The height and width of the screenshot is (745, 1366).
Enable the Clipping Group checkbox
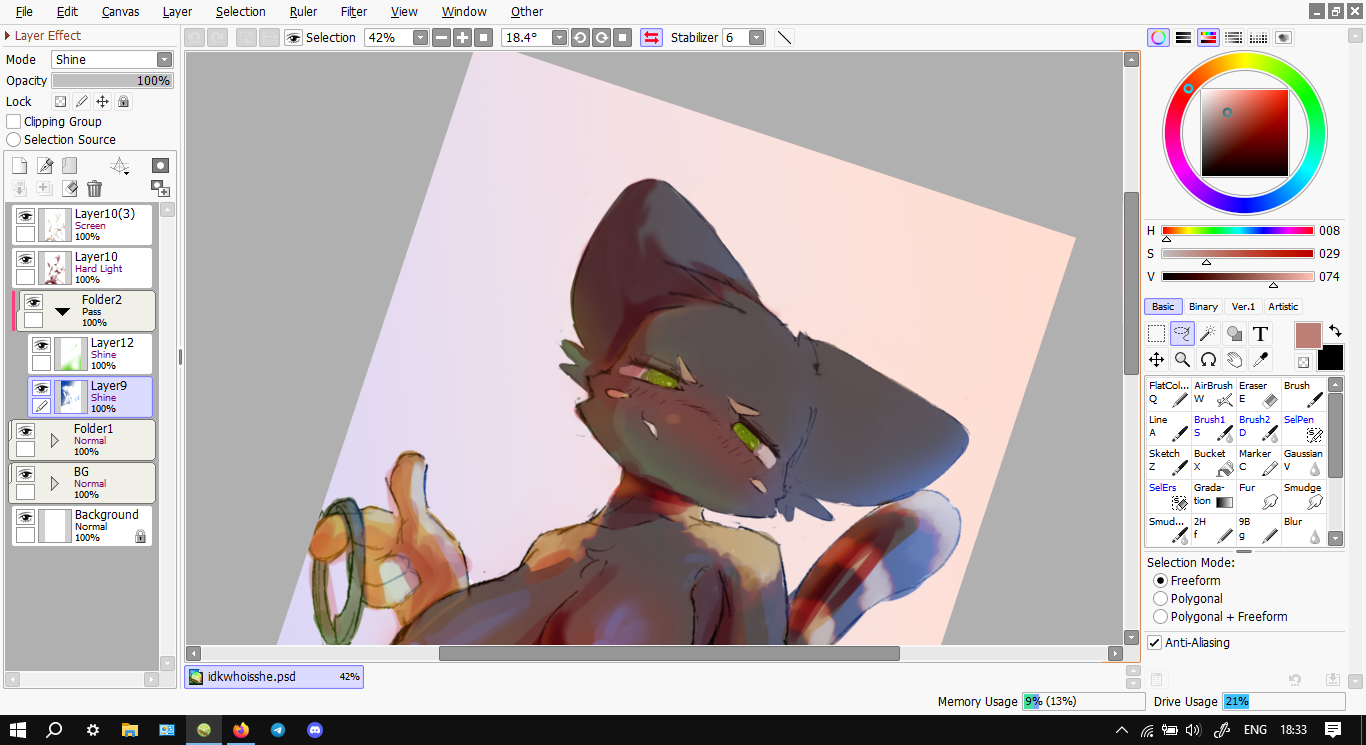tap(14, 121)
